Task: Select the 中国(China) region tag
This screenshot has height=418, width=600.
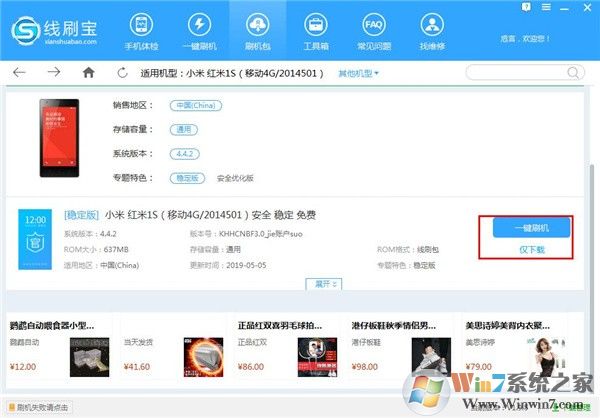Action: (196, 105)
